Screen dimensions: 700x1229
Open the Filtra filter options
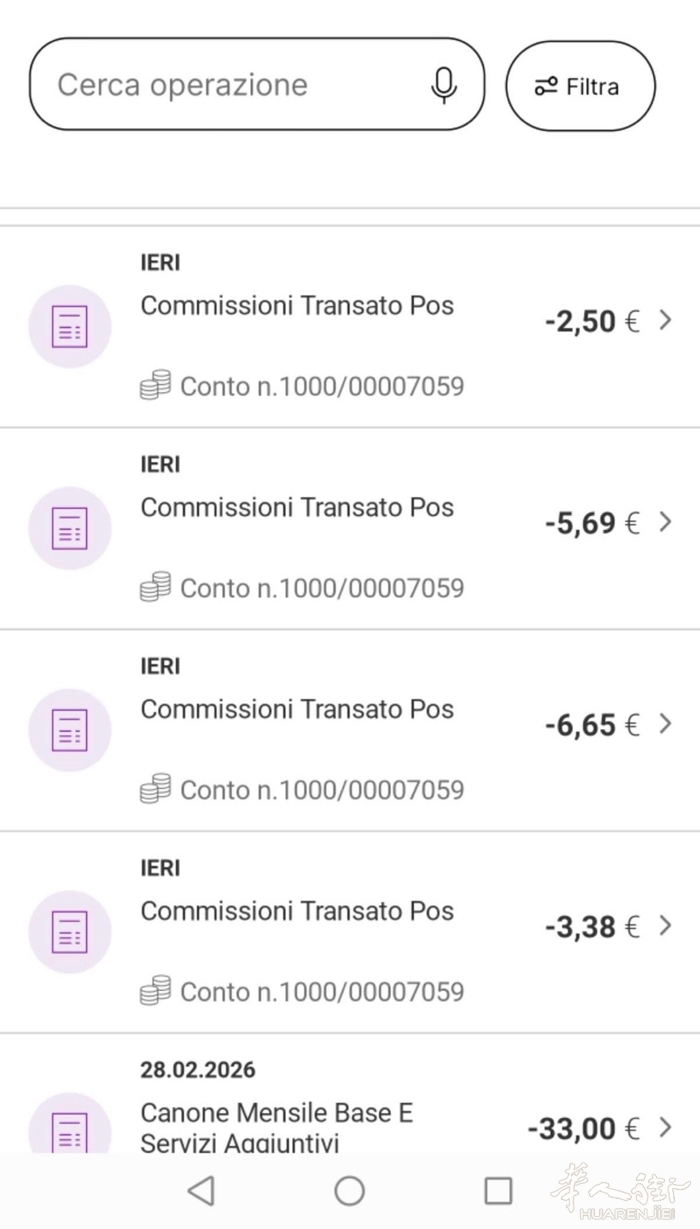click(x=580, y=87)
